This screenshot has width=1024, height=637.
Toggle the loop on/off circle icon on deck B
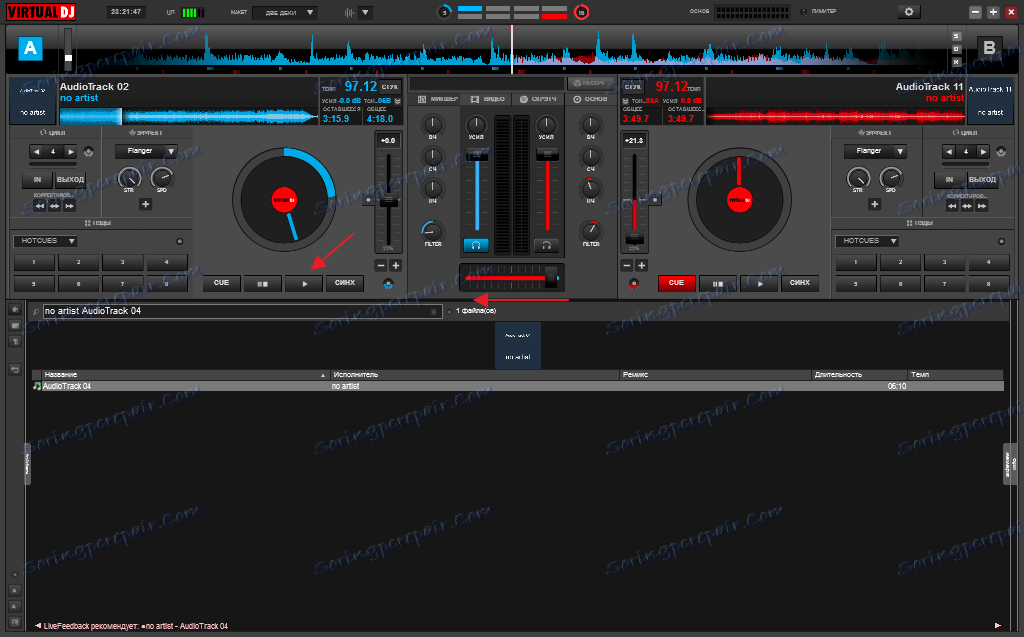(x=1000, y=152)
